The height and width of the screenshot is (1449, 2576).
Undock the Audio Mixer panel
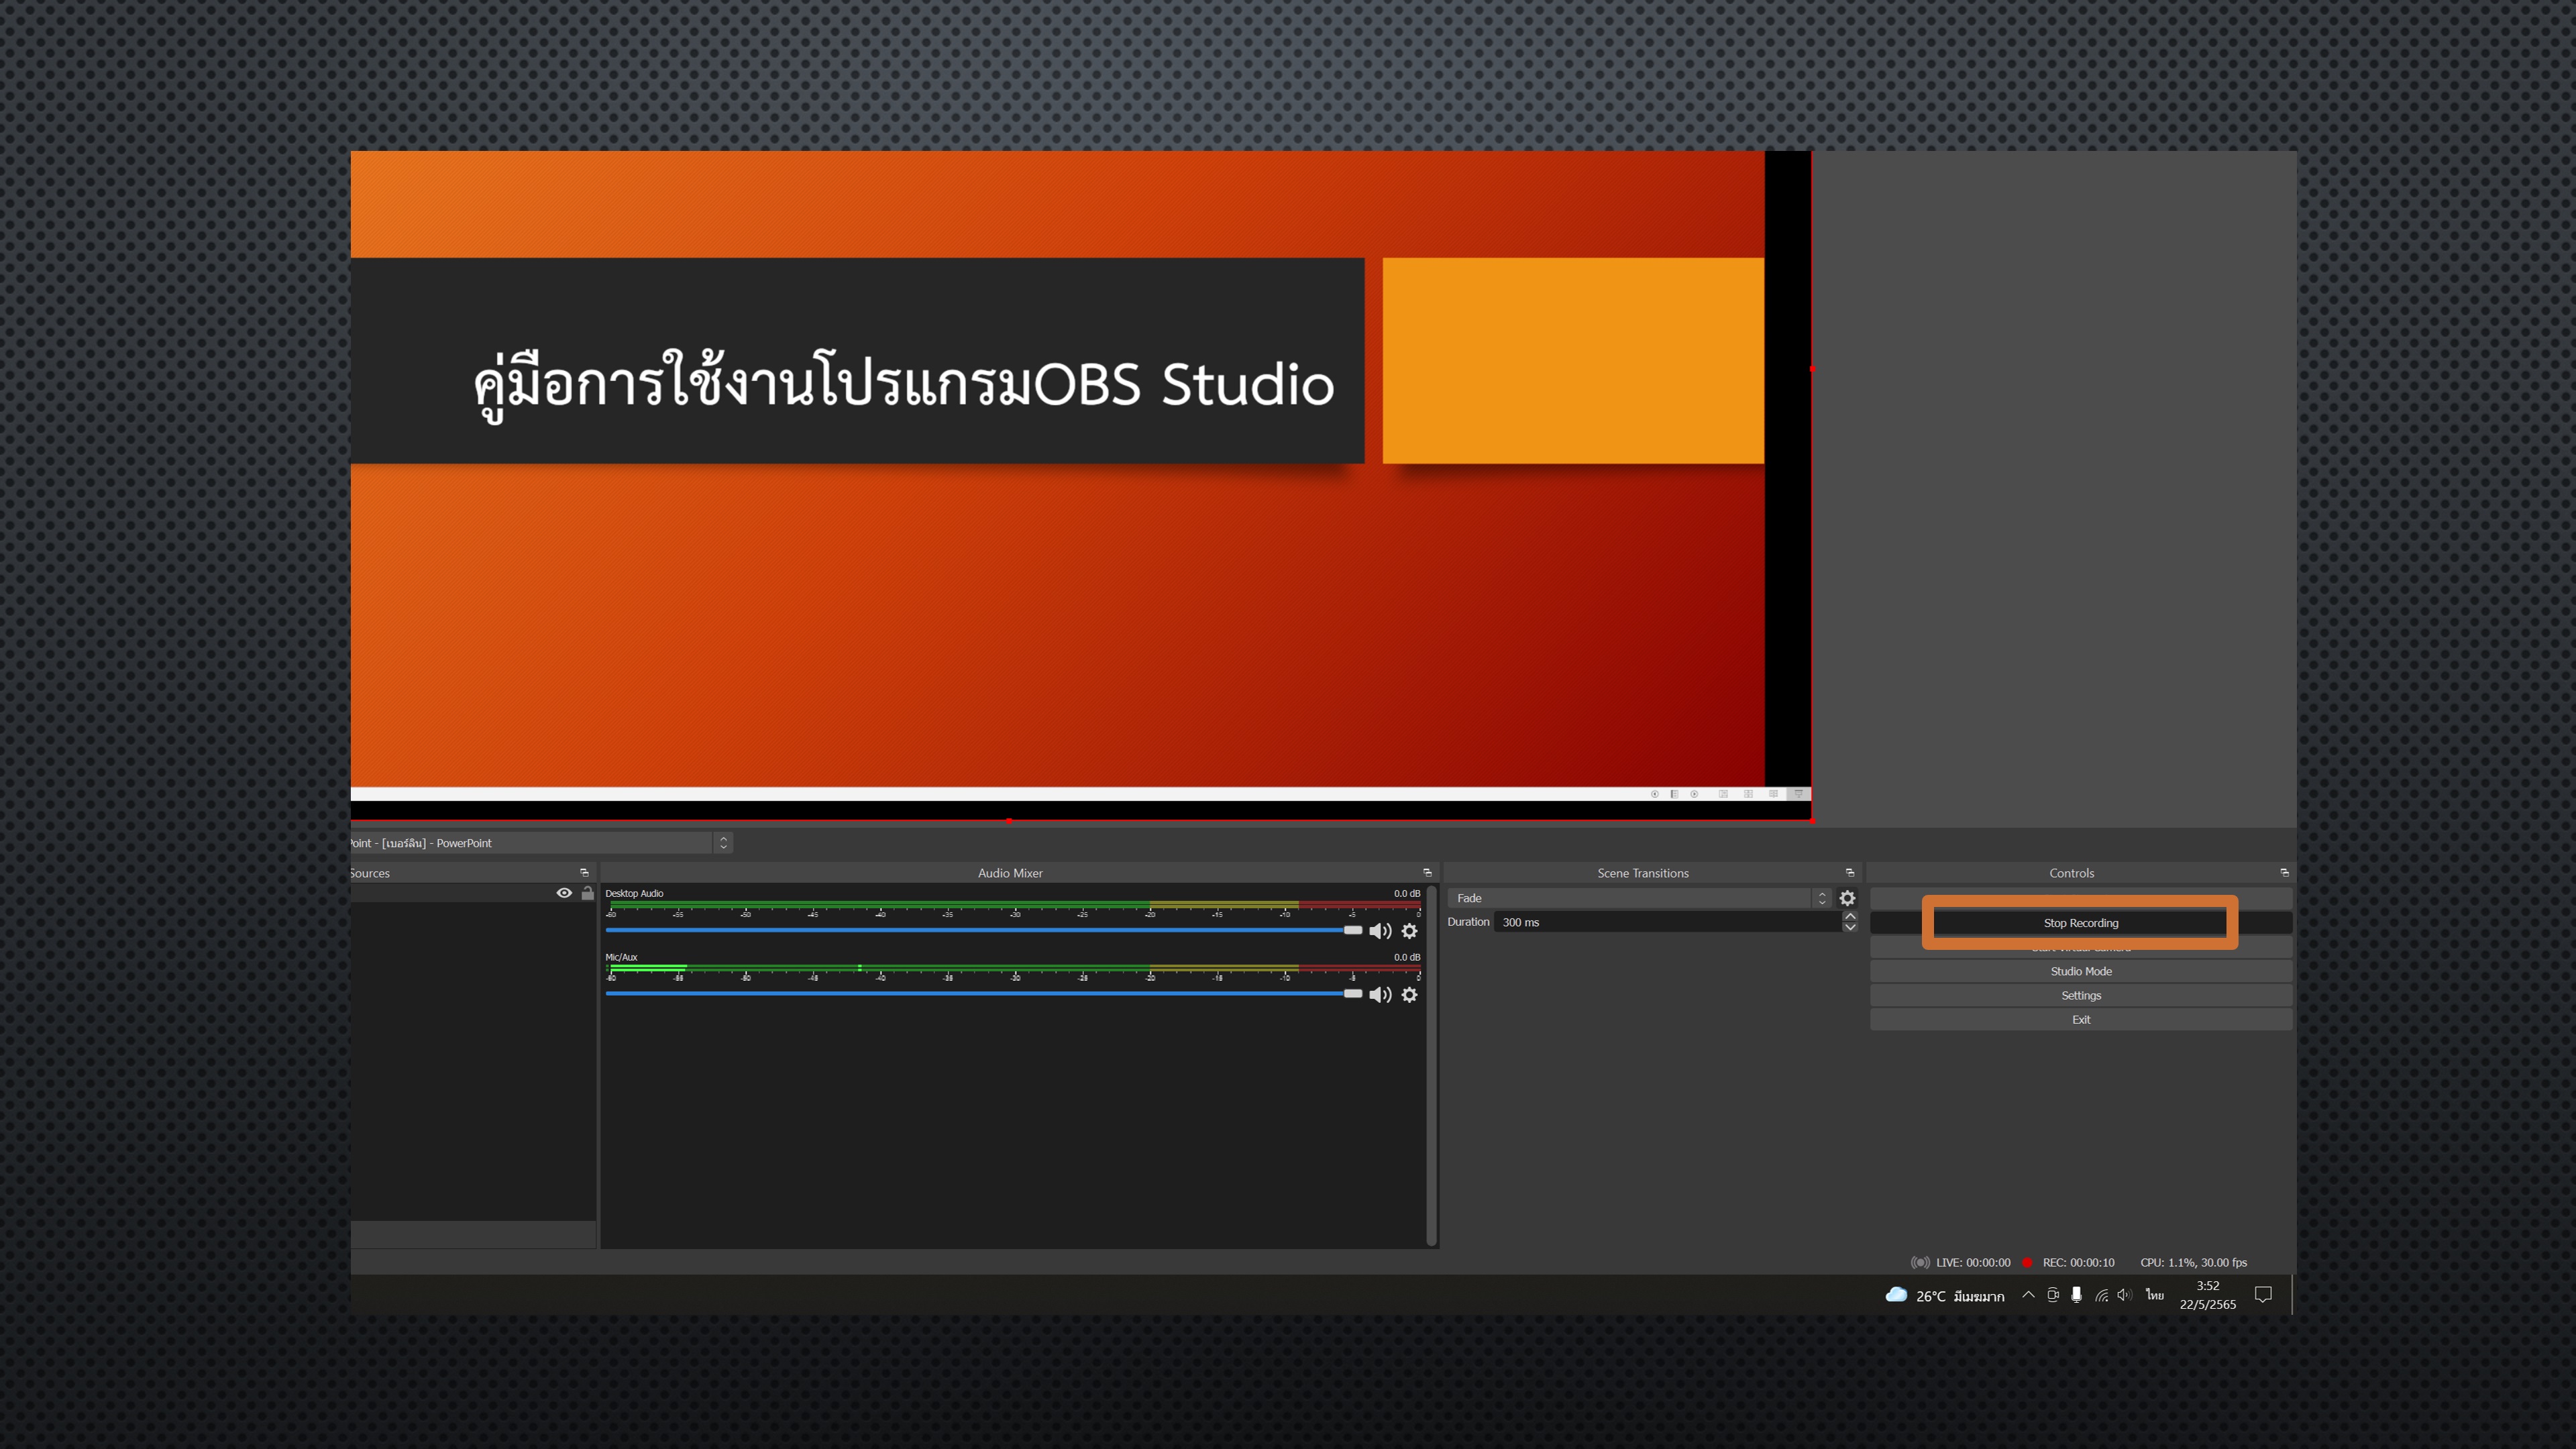tap(1427, 873)
